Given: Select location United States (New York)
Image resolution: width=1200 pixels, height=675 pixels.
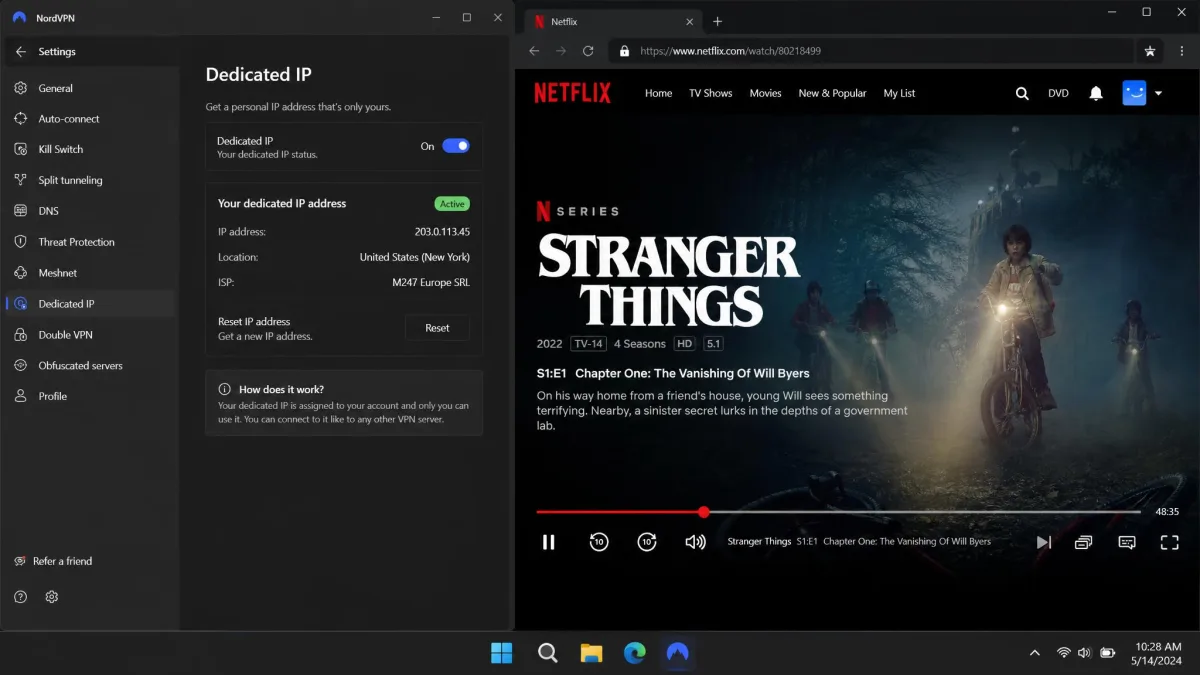Looking at the screenshot, I should click(415, 257).
